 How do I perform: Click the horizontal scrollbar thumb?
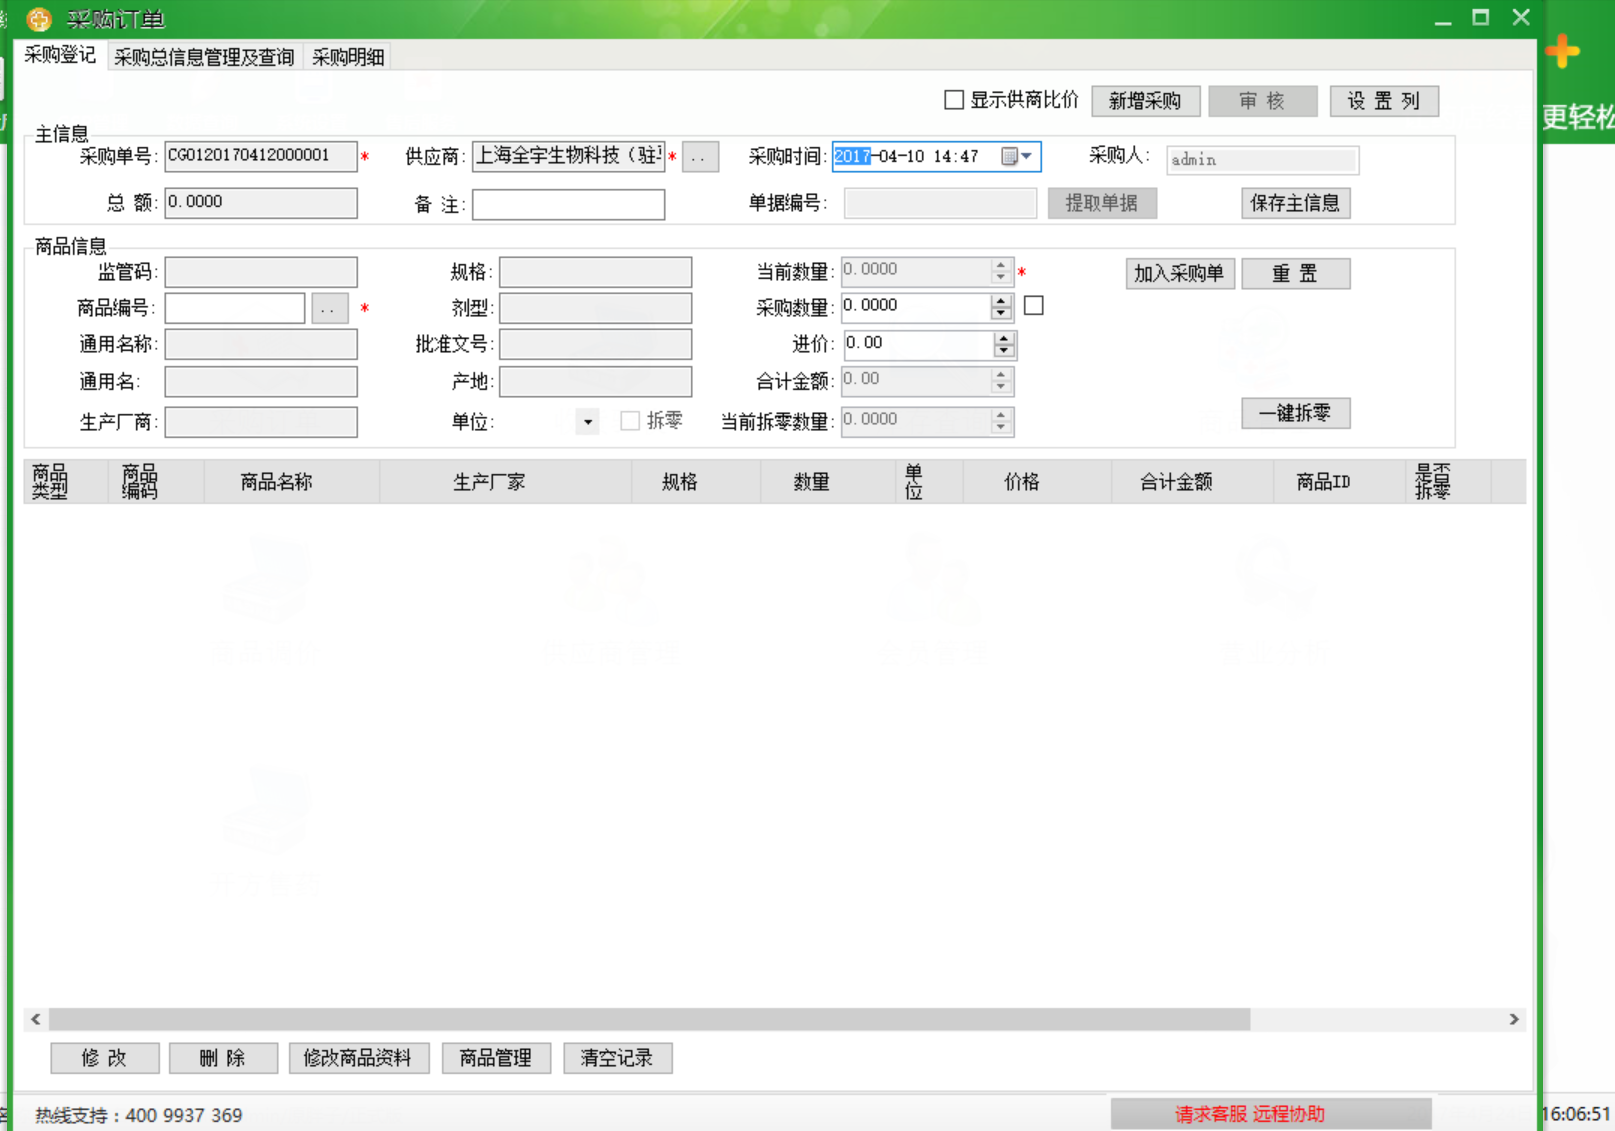649,1019
